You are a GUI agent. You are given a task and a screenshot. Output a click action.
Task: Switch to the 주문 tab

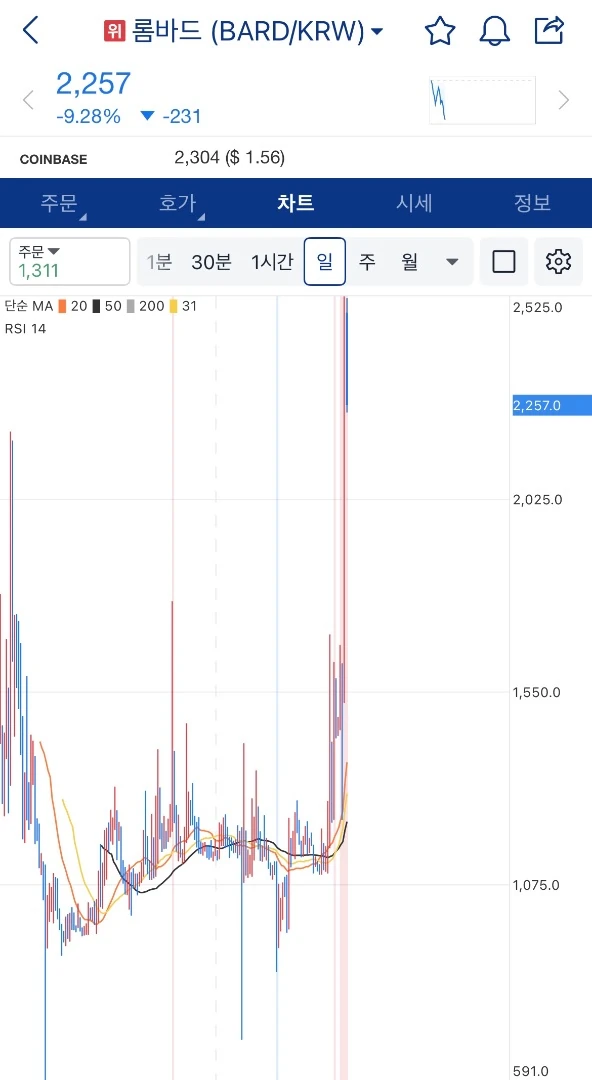pos(59,203)
